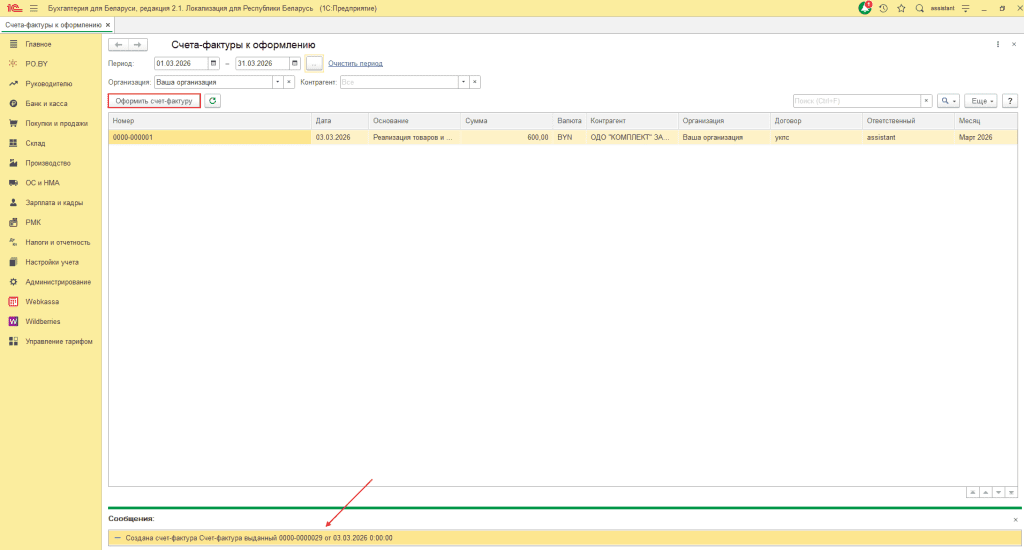Image resolution: width=1024 pixels, height=550 pixels.
Task: Open favorites star icon
Action: (901, 8)
